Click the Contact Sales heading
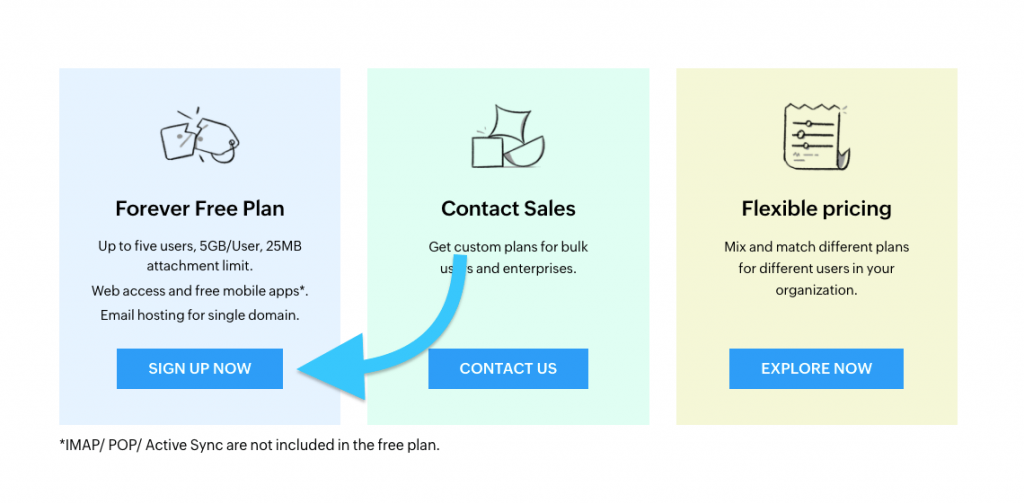 point(508,209)
